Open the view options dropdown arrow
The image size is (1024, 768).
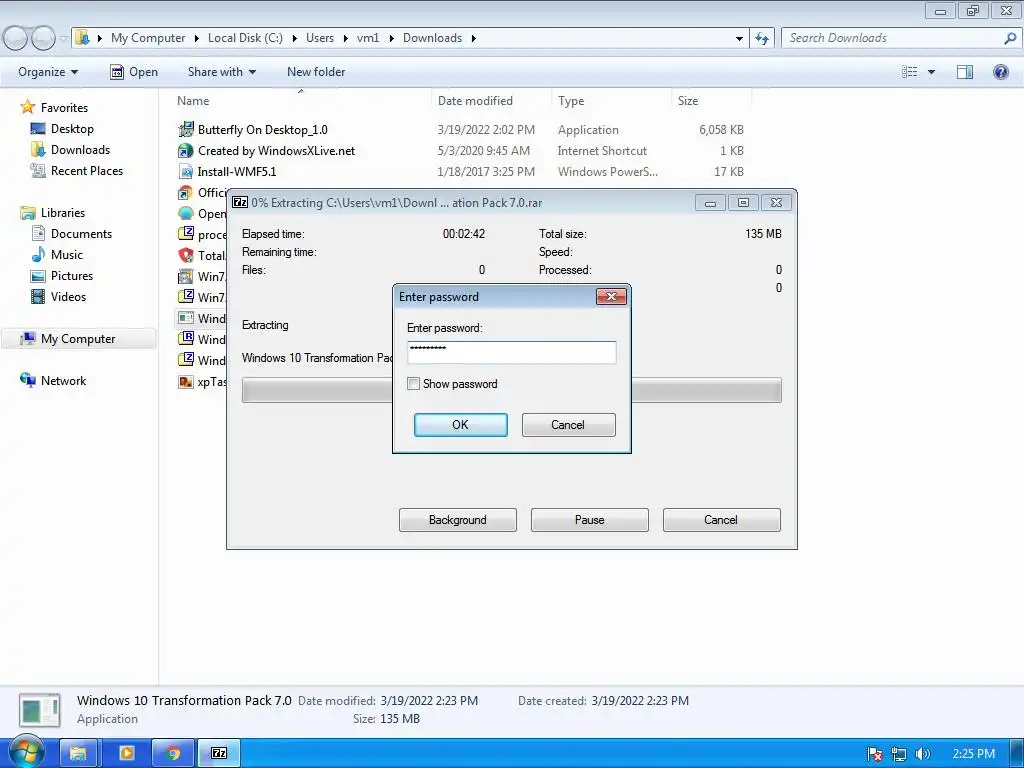tap(931, 72)
